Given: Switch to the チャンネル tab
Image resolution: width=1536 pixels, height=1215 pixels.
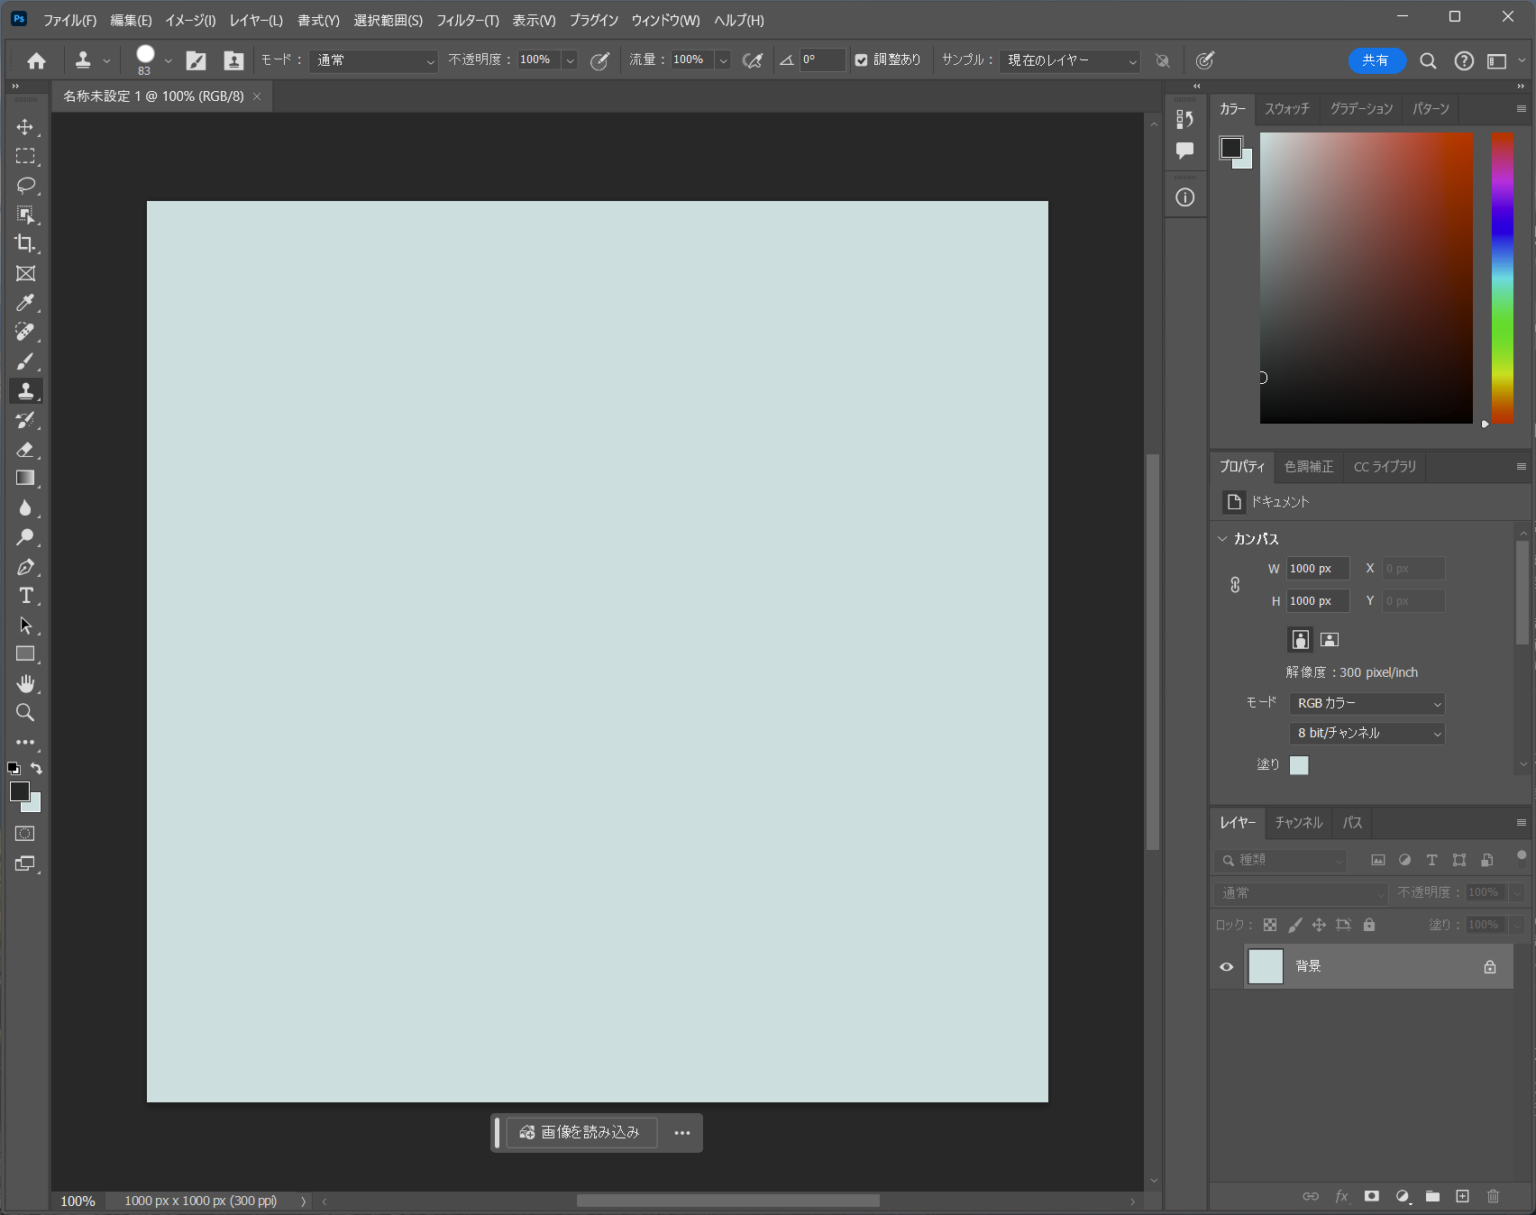Looking at the screenshot, I should coord(1298,822).
